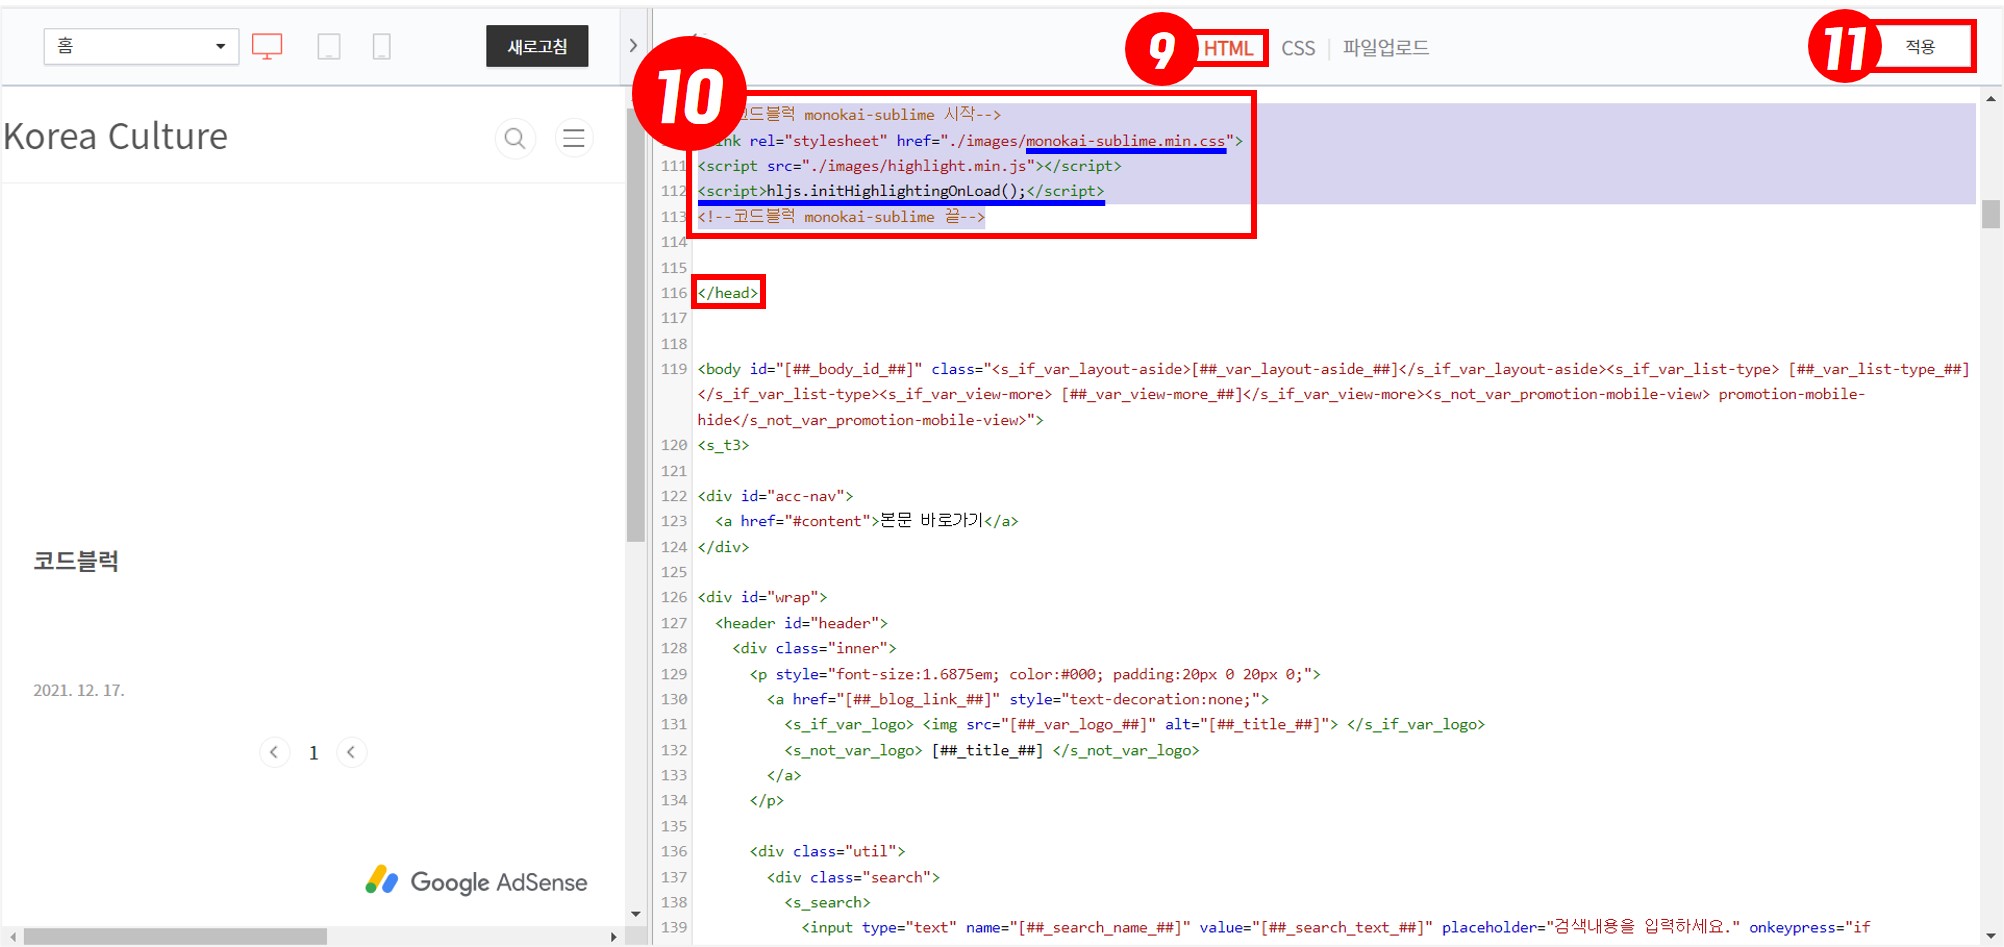
Task: Click the 새로고침 refresh button
Action: 537,46
